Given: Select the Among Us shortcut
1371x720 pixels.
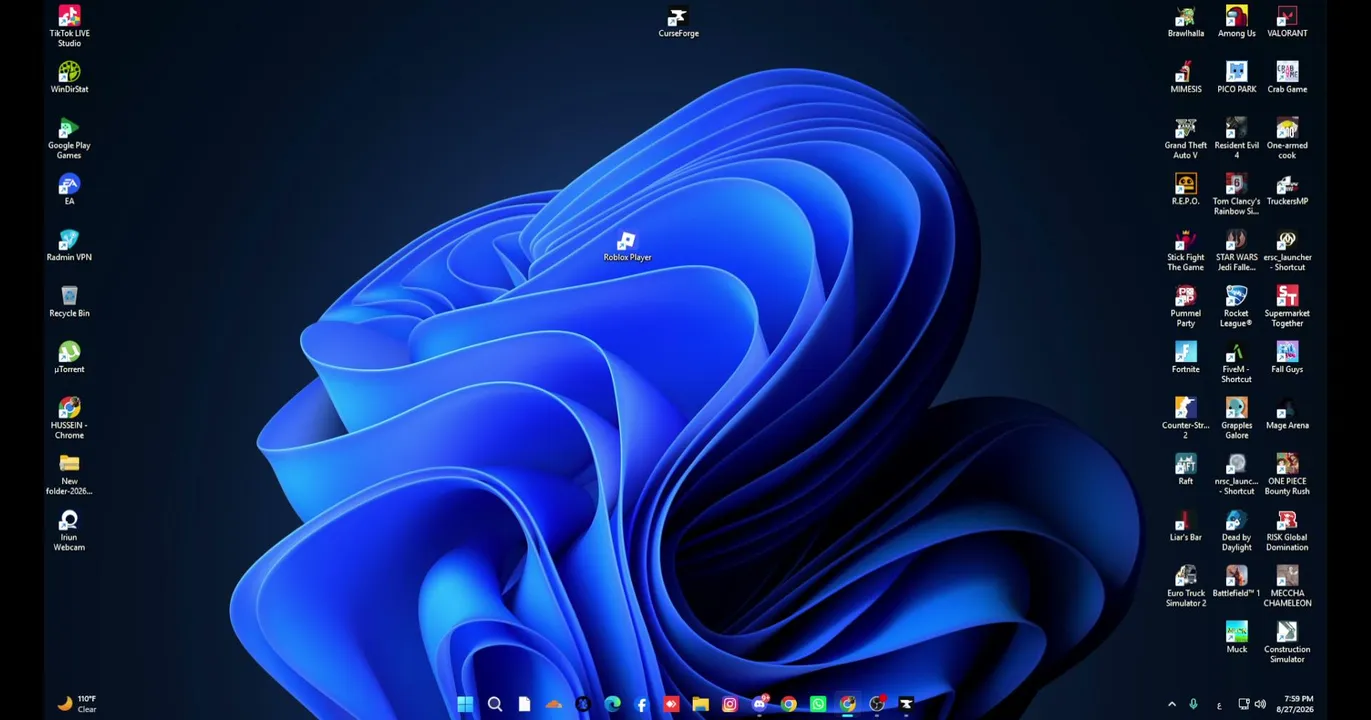Looking at the screenshot, I should point(1236,22).
